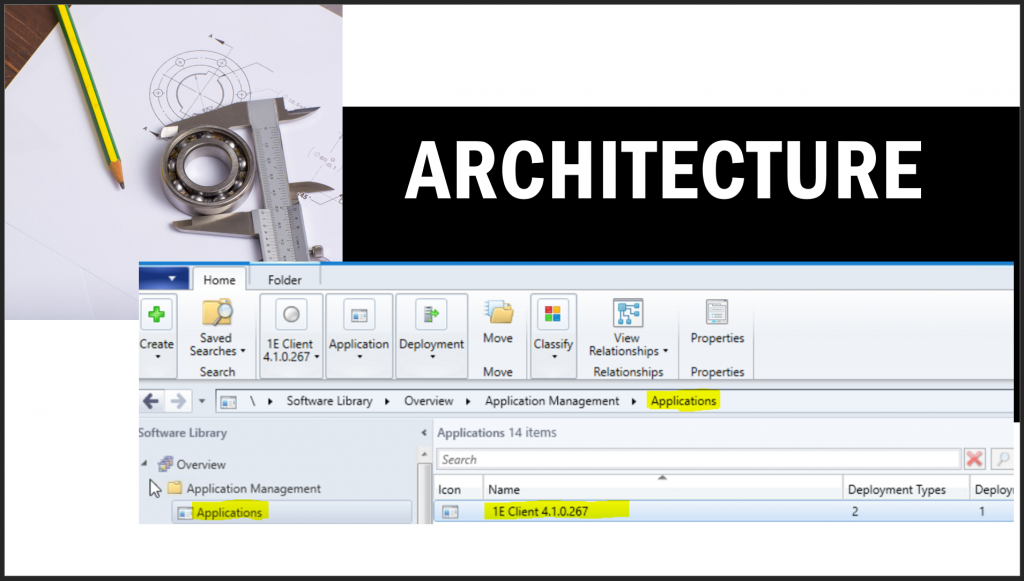1024x581 pixels.
Task: Collapse the Overview tree node
Action: (x=144, y=464)
